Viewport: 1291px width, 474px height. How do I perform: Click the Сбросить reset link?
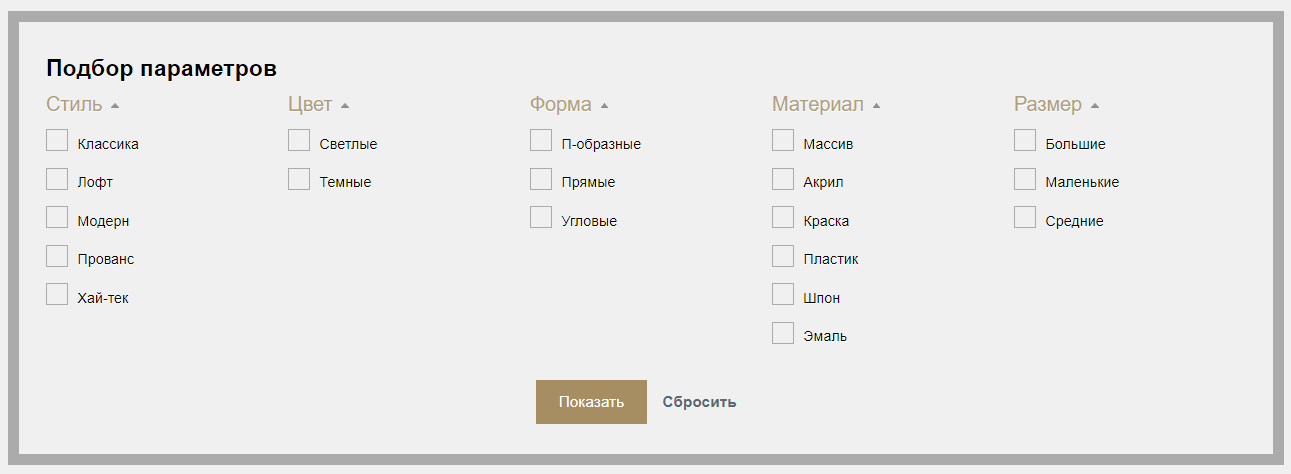(699, 402)
